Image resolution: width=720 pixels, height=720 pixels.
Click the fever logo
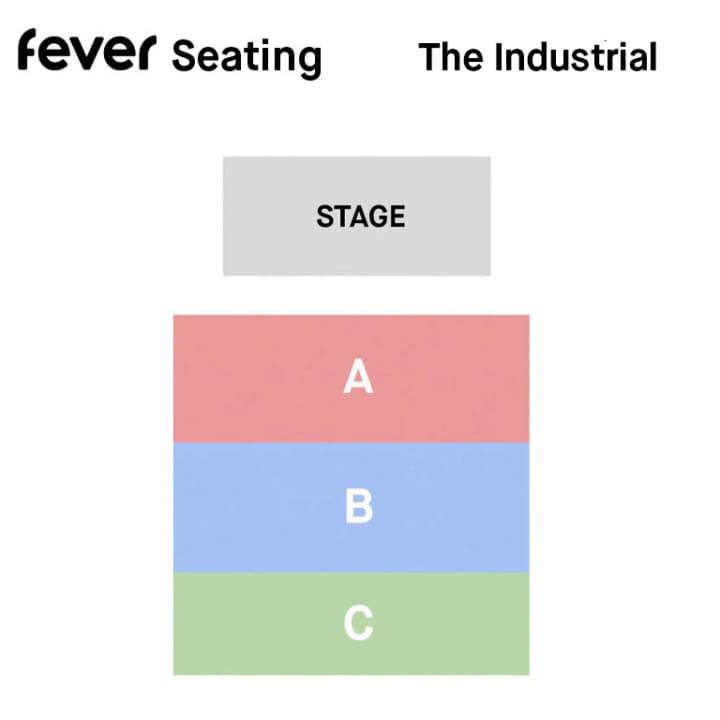click(87, 50)
